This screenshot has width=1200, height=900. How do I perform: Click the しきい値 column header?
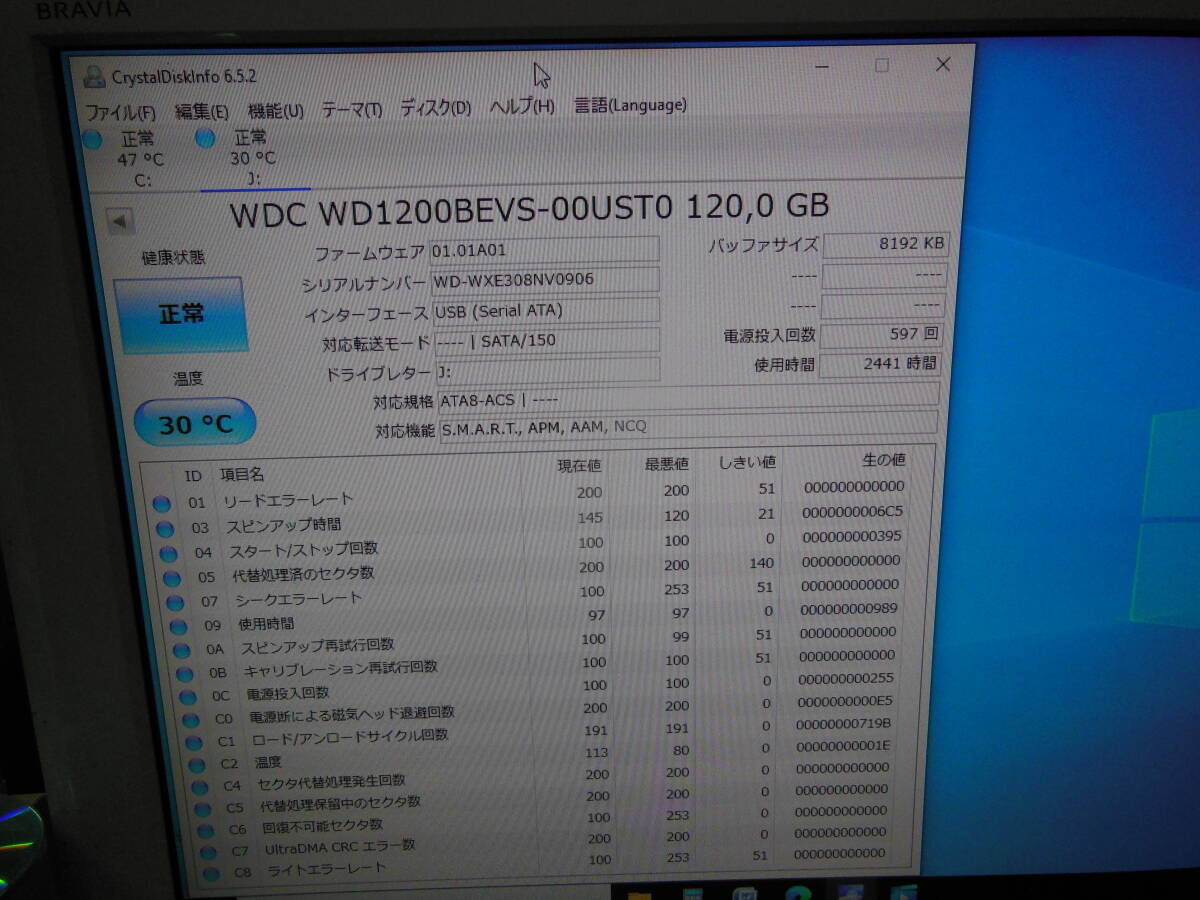click(747, 462)
